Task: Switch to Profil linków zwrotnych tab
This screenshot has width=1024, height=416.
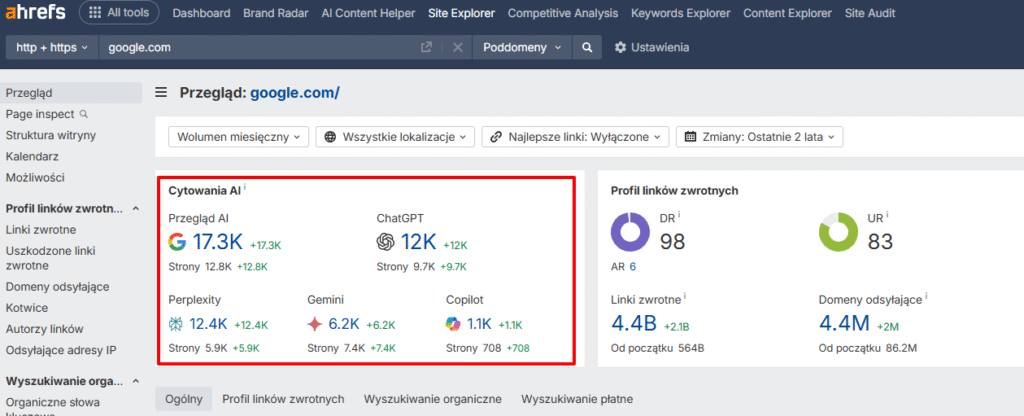Action: click(283, 399)
